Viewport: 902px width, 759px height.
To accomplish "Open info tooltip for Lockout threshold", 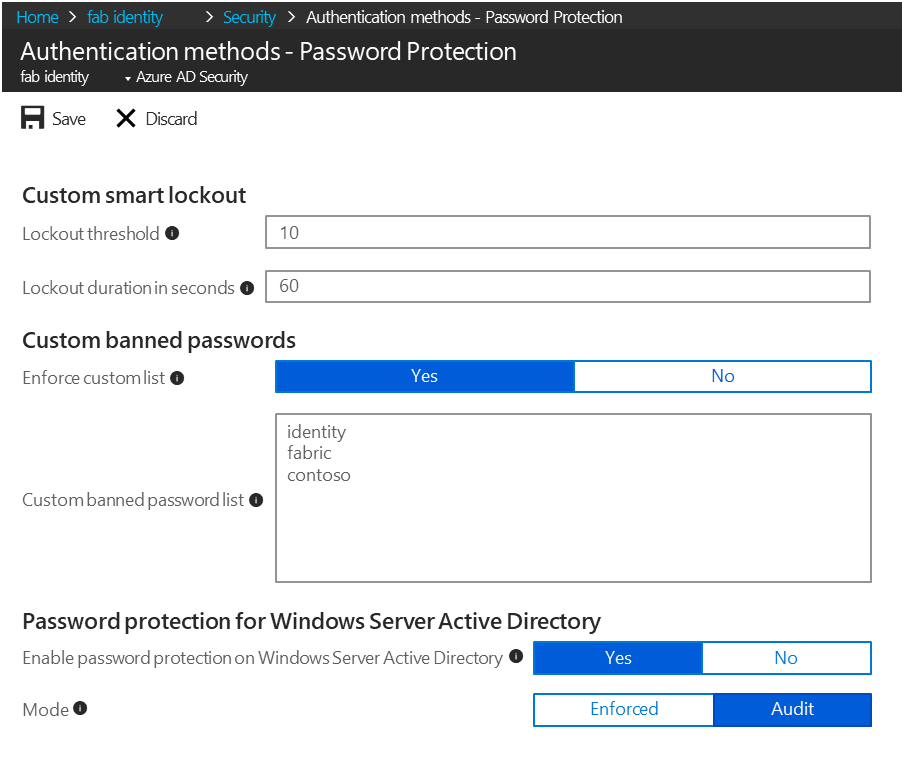I will tap(172, 233).
